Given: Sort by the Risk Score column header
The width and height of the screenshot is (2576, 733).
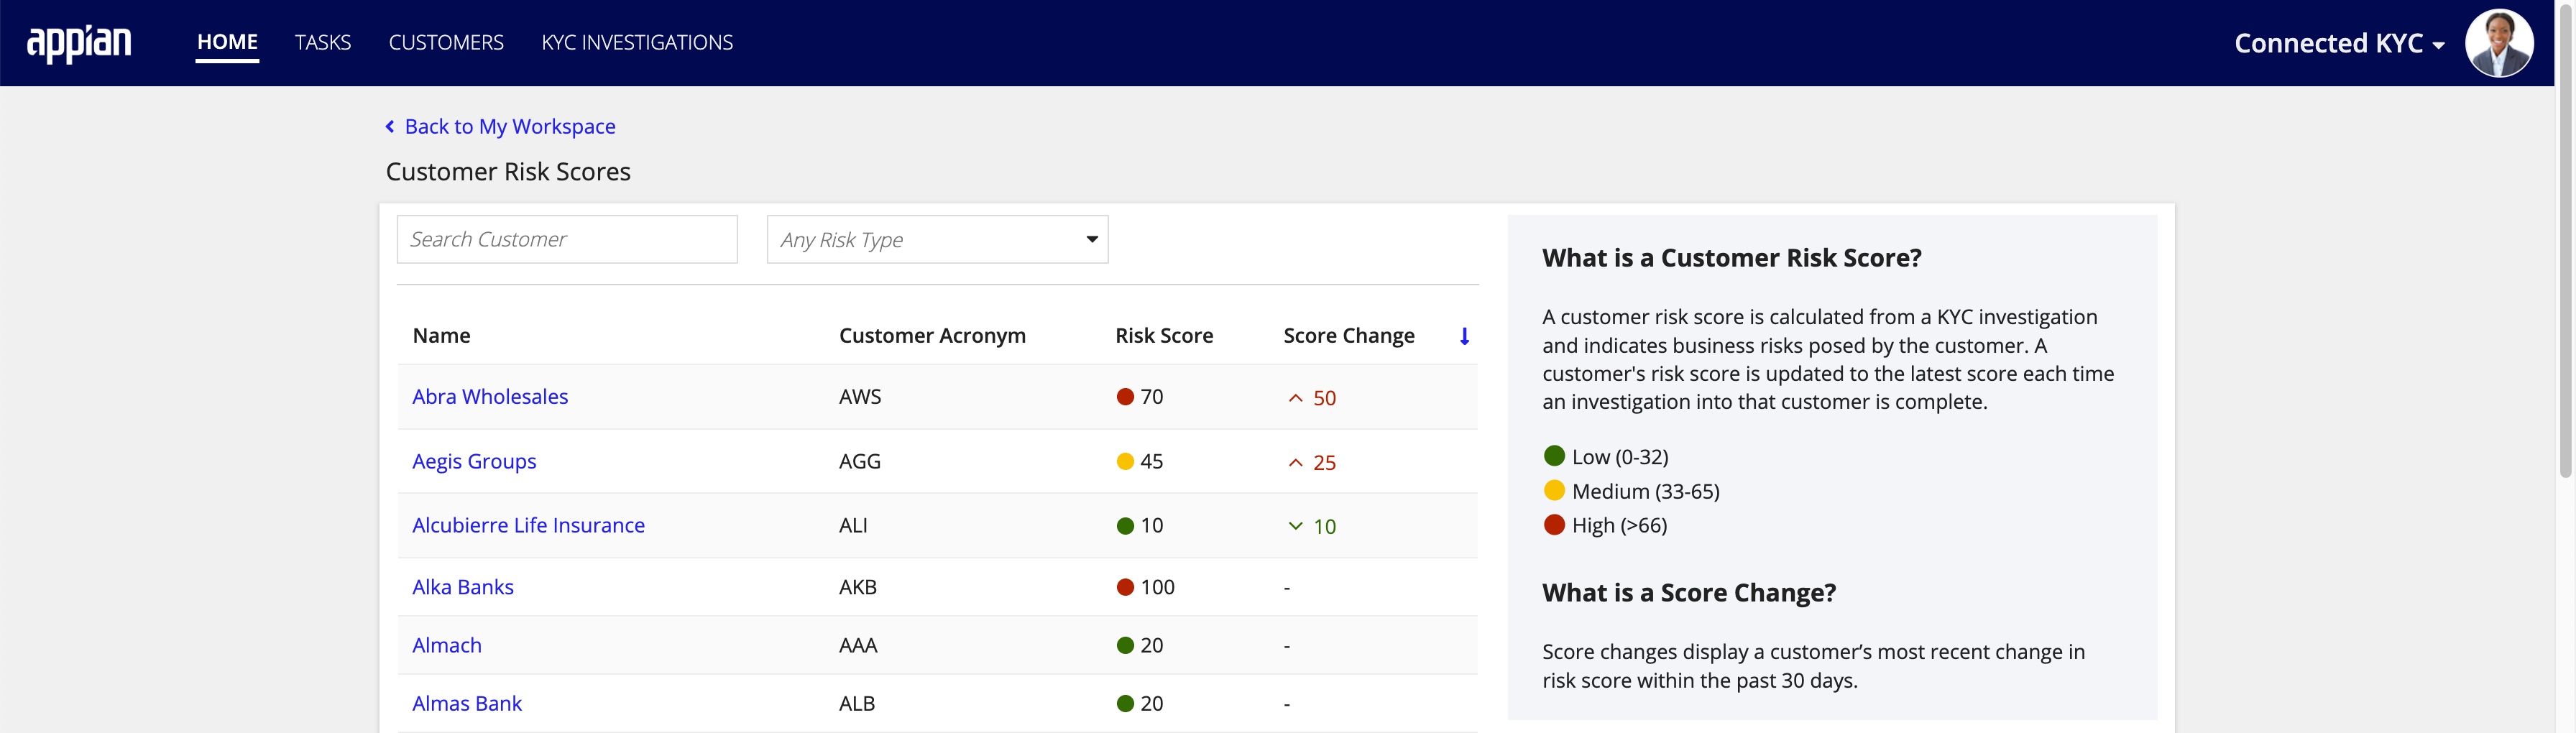Looking at the screenshot, I should (x=1164, y=336).
